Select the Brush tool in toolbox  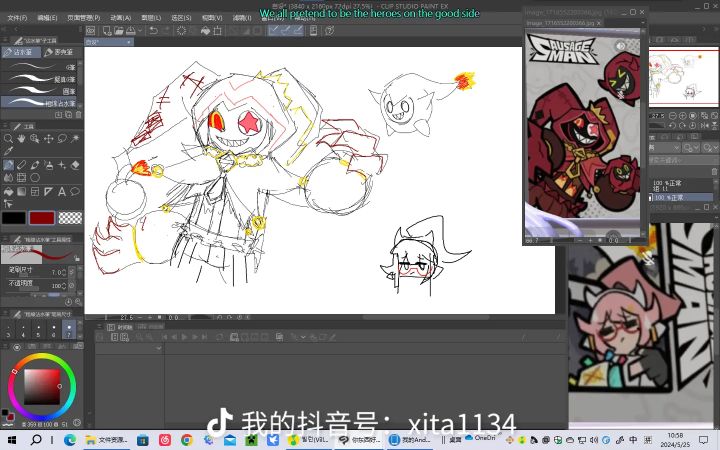coord(35,165)
